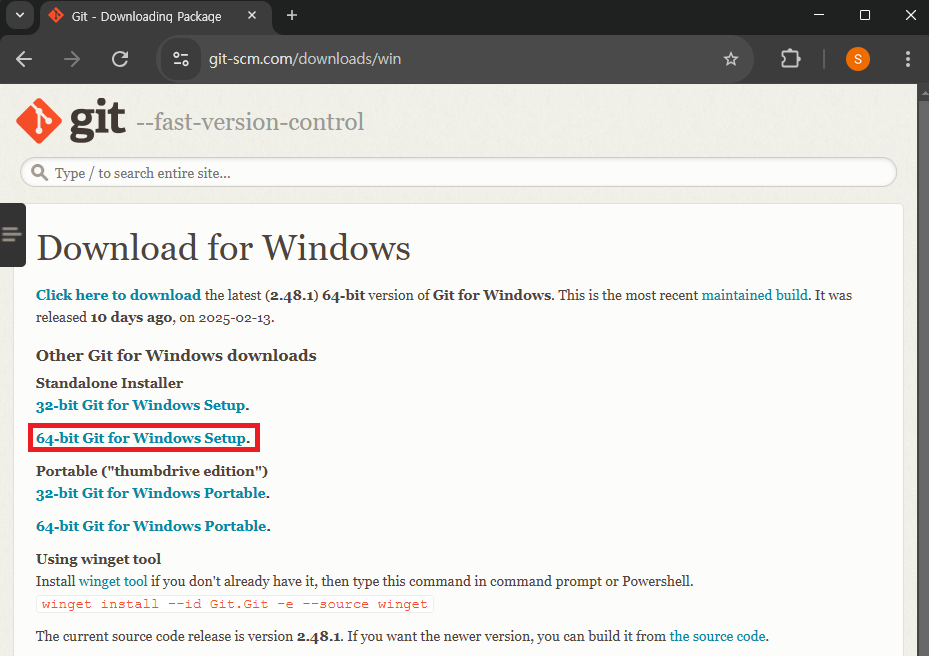Open the winget tool link
This screenshot has height=656, width=929.
click(x=113, y=581)
